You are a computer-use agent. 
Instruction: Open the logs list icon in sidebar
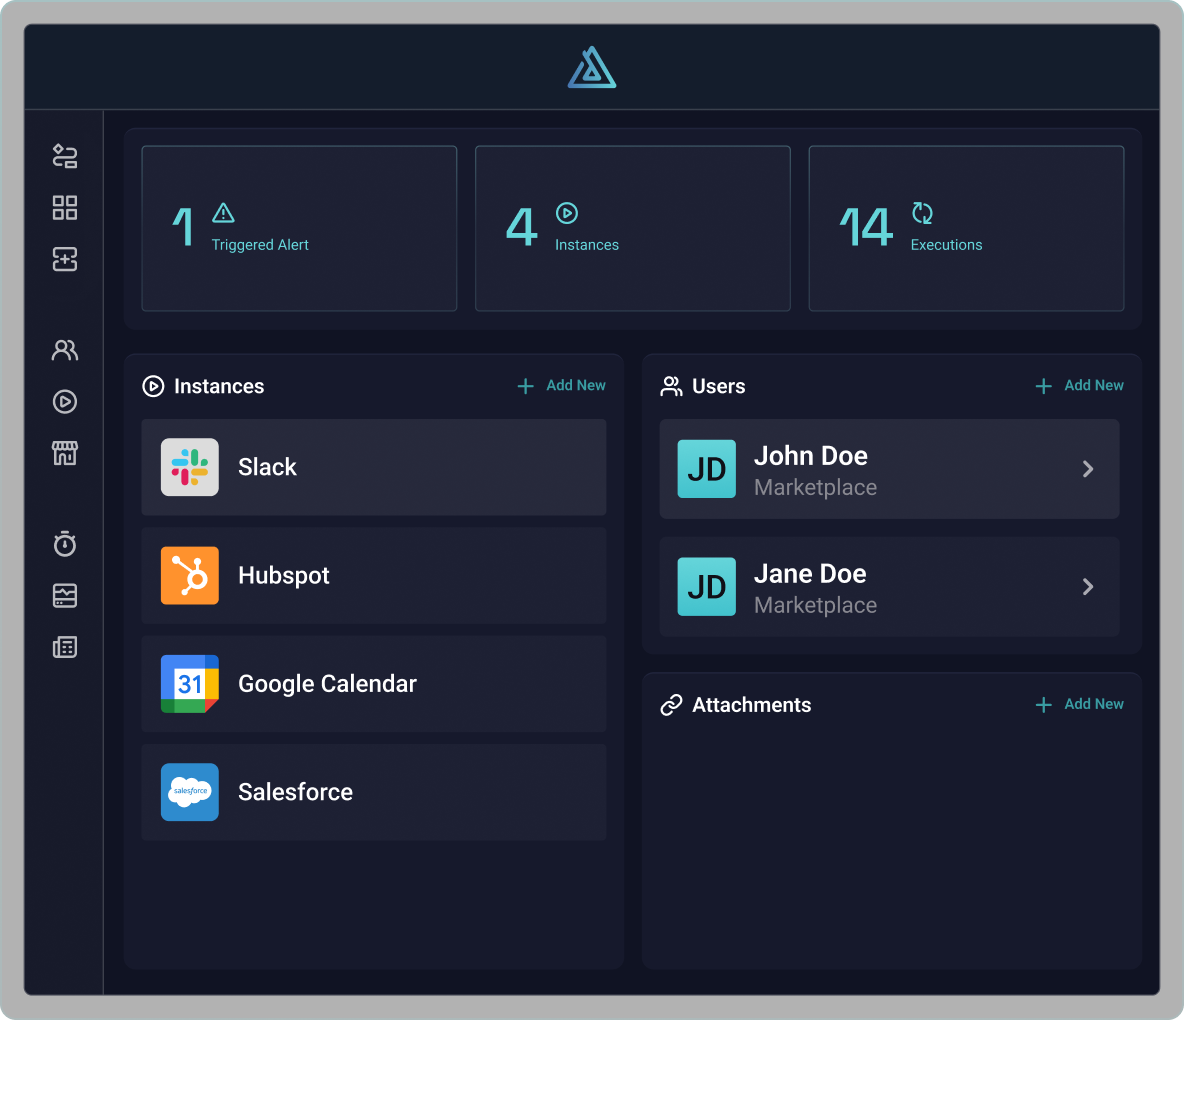click(x=65, y=646)
